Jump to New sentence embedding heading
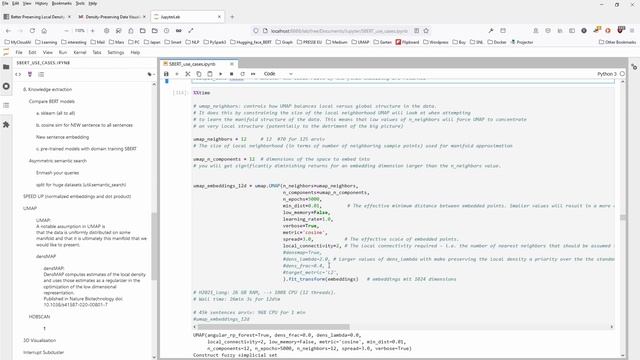 pyautogui.click(x=62, y=137)
